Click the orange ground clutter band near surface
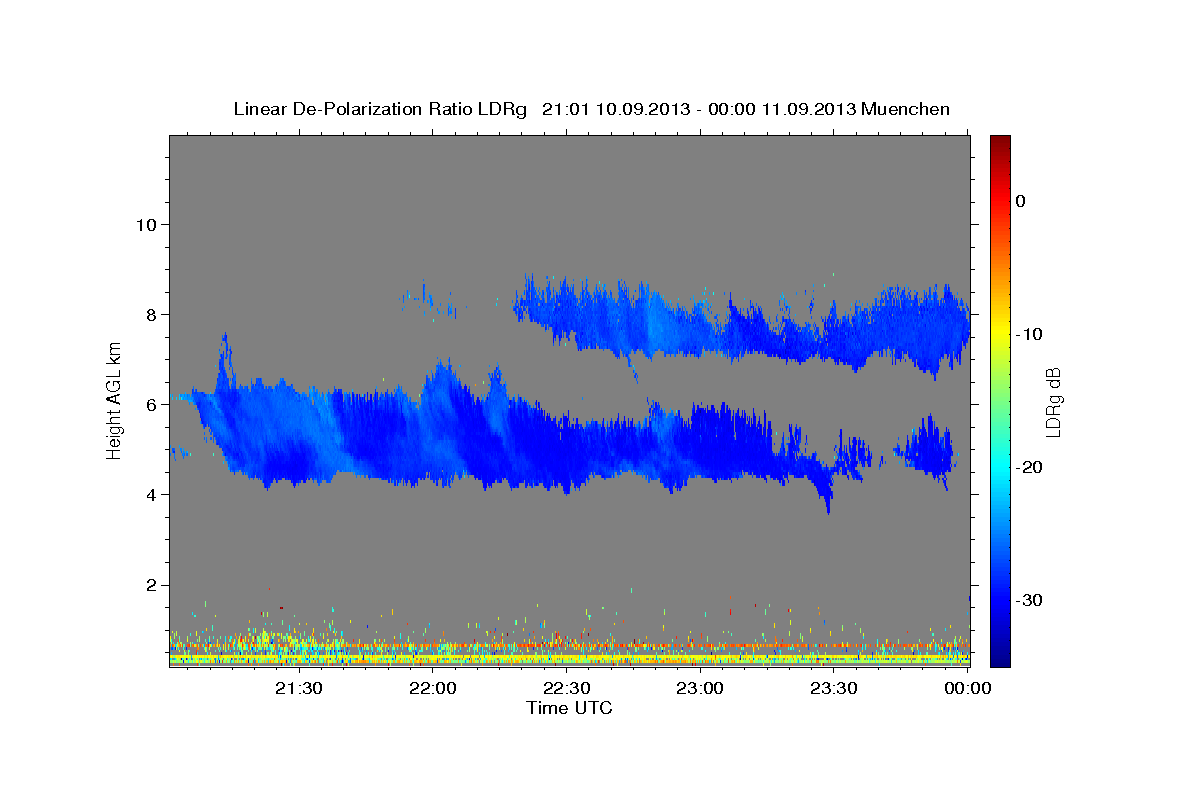Image resolution: width=1200 pixels, height=800 pixels. [570, 647]
